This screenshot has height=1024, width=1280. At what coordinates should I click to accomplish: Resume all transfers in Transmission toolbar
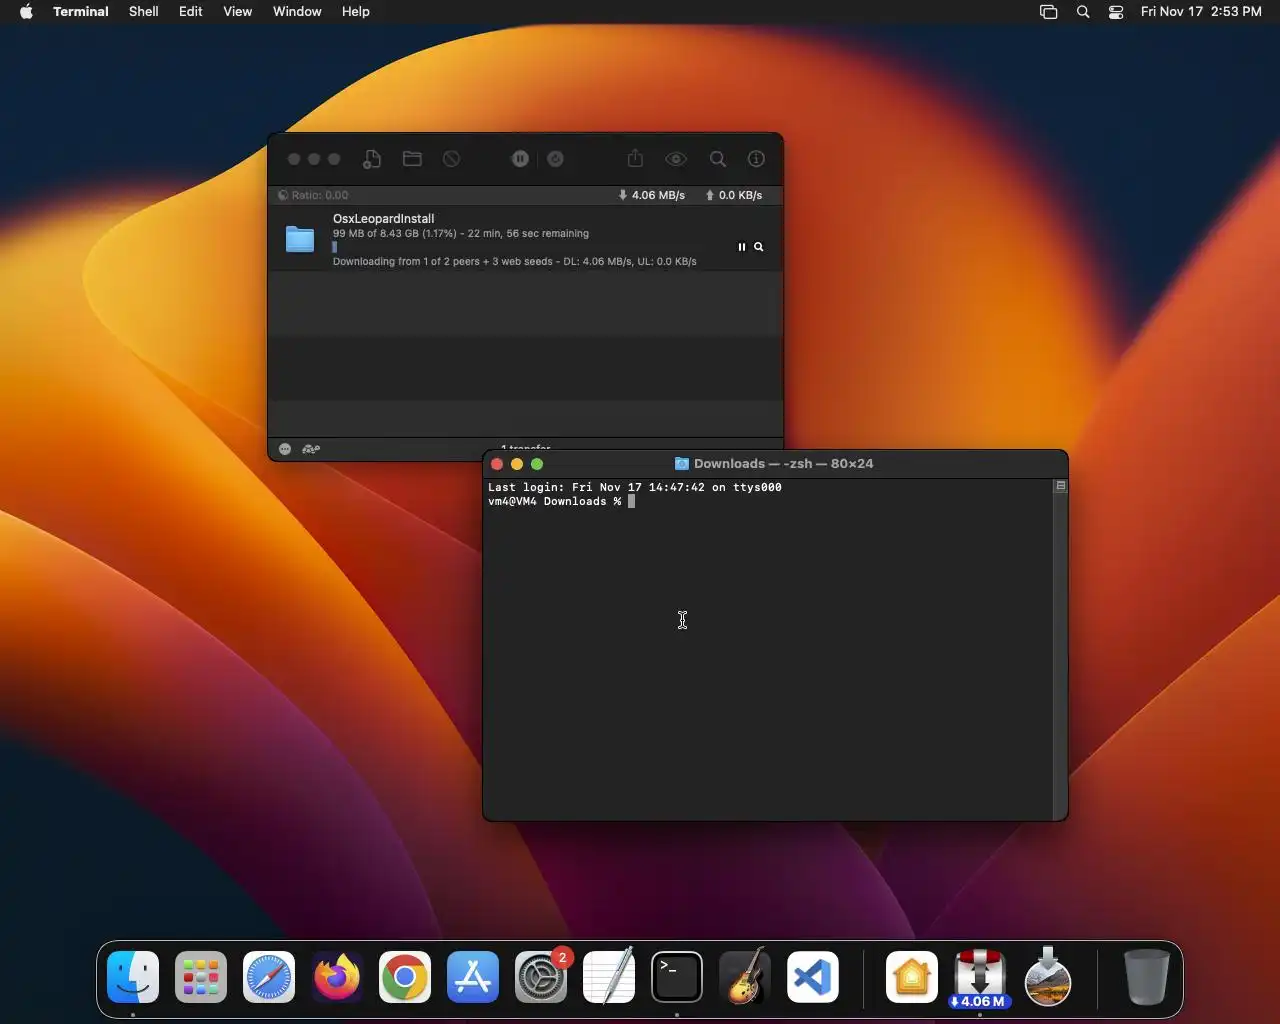[556, 159]
